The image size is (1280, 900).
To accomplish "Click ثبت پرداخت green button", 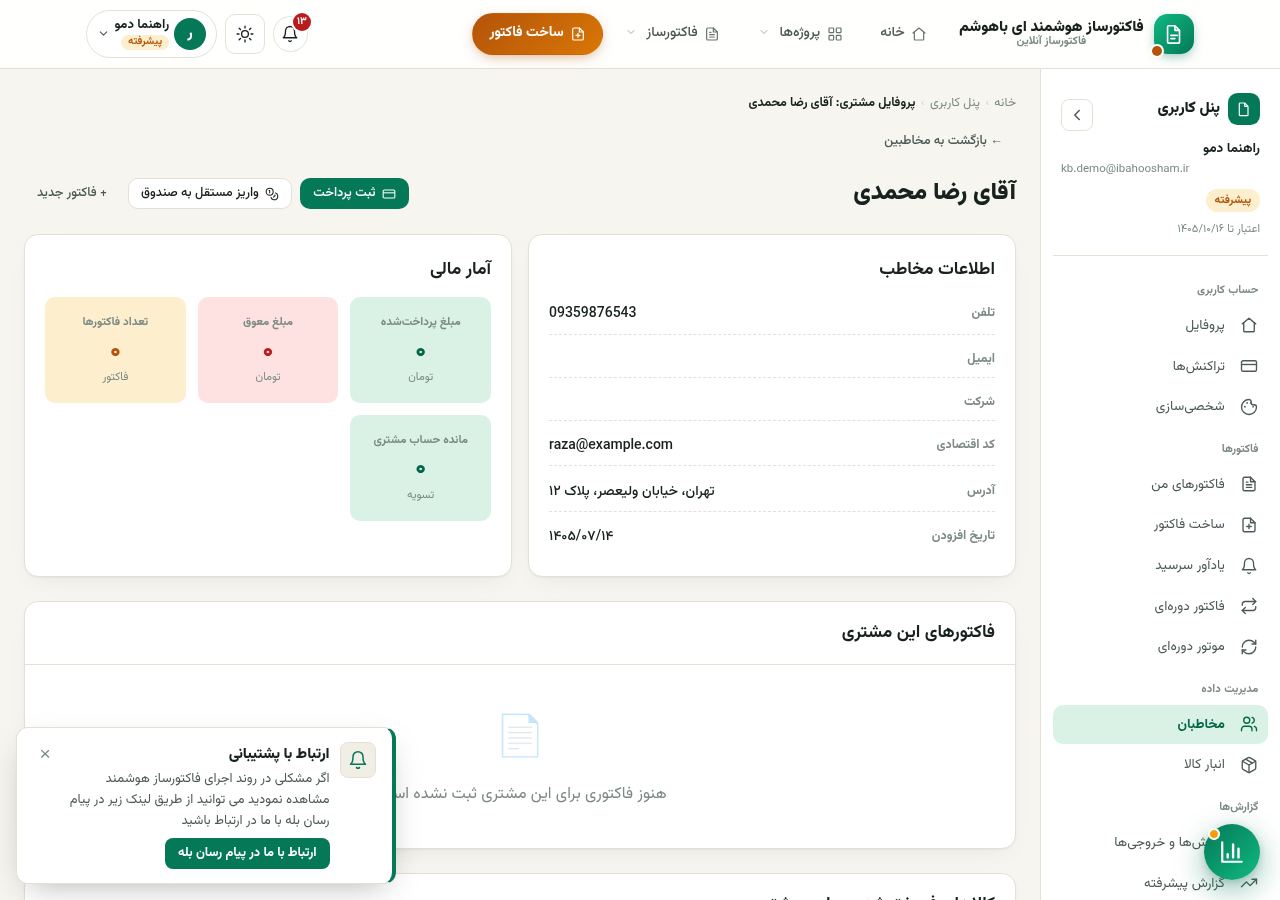I will tap(354, 193).
